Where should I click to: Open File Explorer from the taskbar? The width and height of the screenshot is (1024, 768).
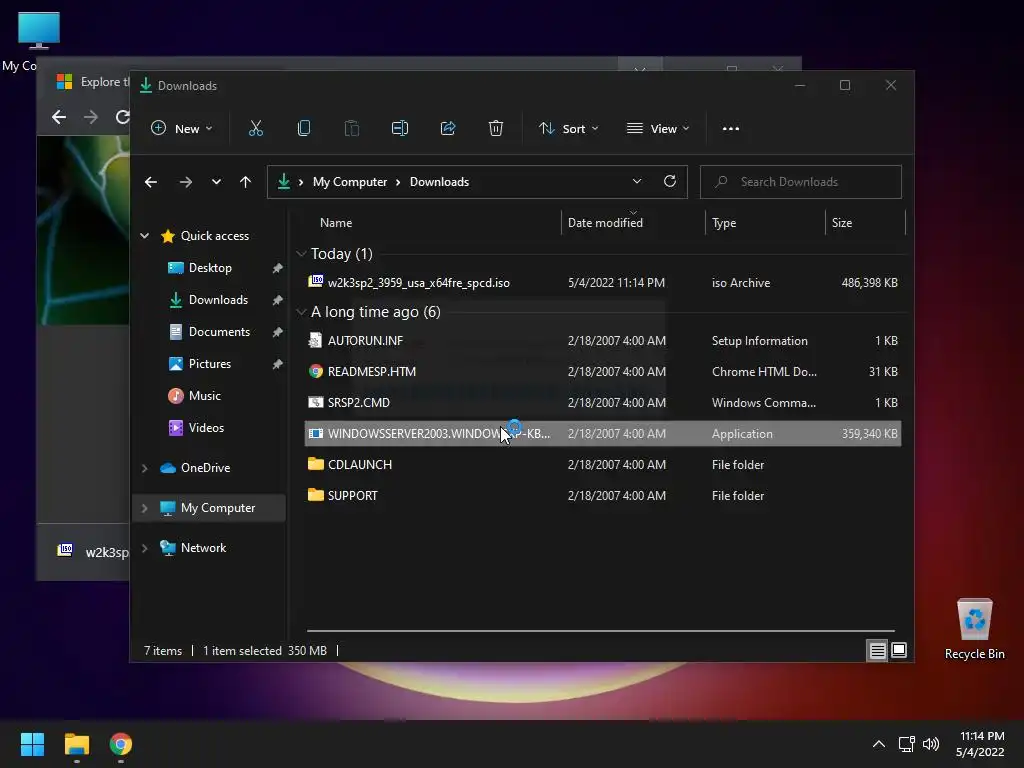click(x=76, y=744)
